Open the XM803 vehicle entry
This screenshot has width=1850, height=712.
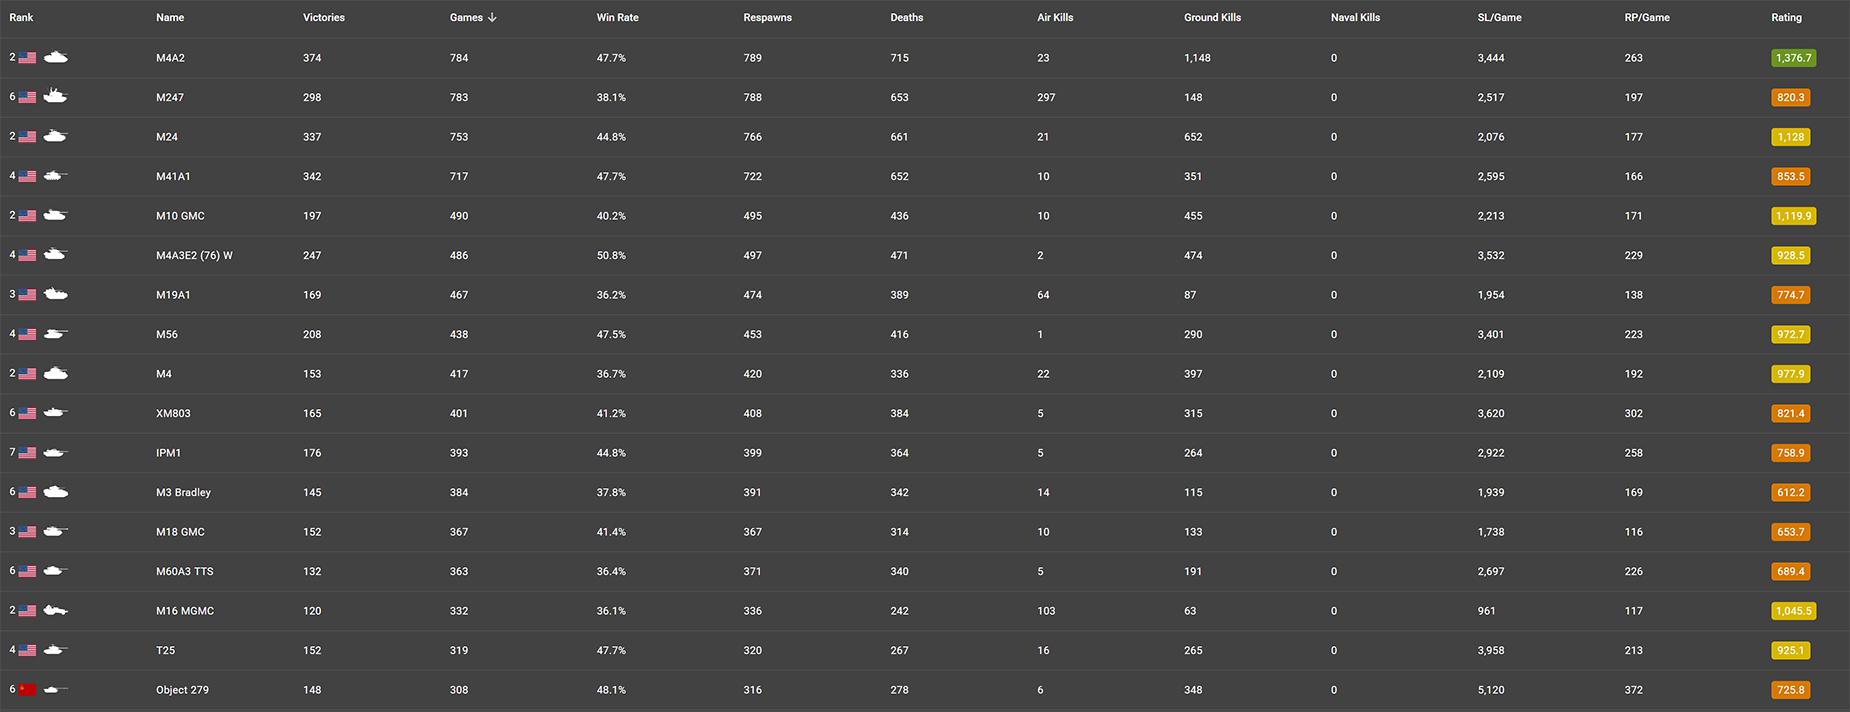(173, 413)
